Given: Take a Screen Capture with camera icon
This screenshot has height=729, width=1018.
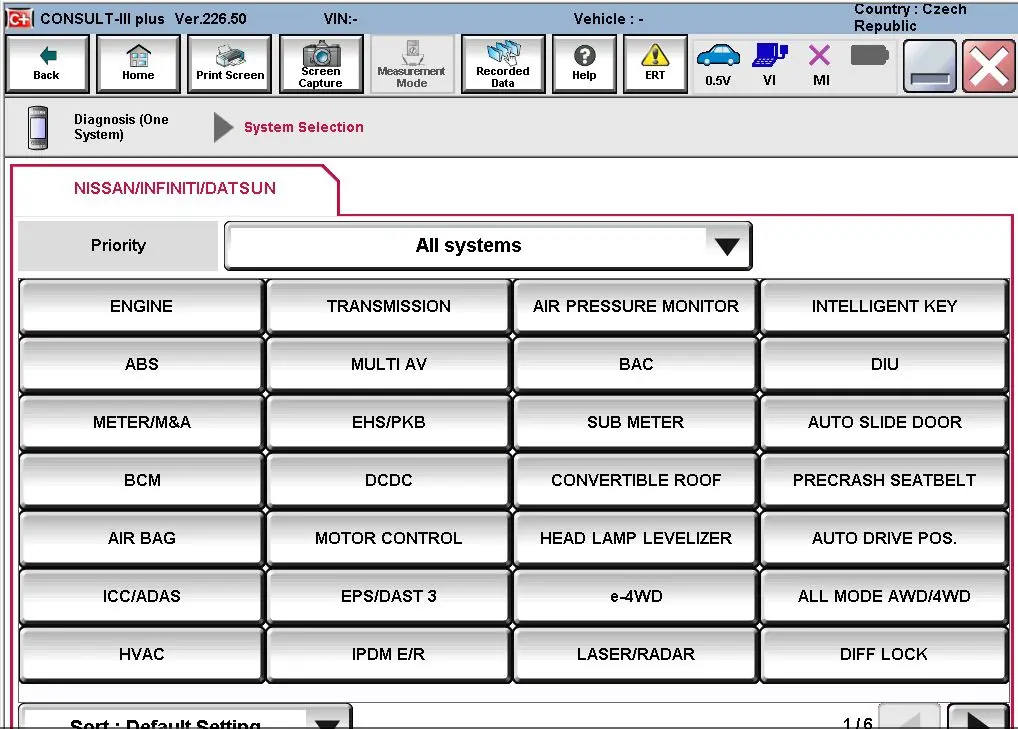Looking at the screenshot, I should click(320, 63).
